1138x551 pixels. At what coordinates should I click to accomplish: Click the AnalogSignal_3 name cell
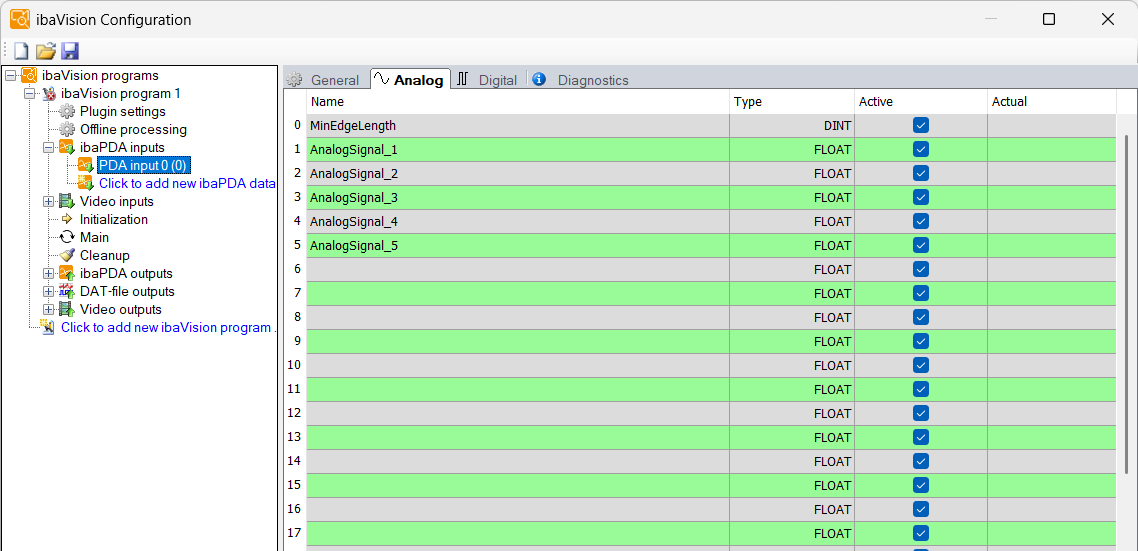[x=517, y=197]
